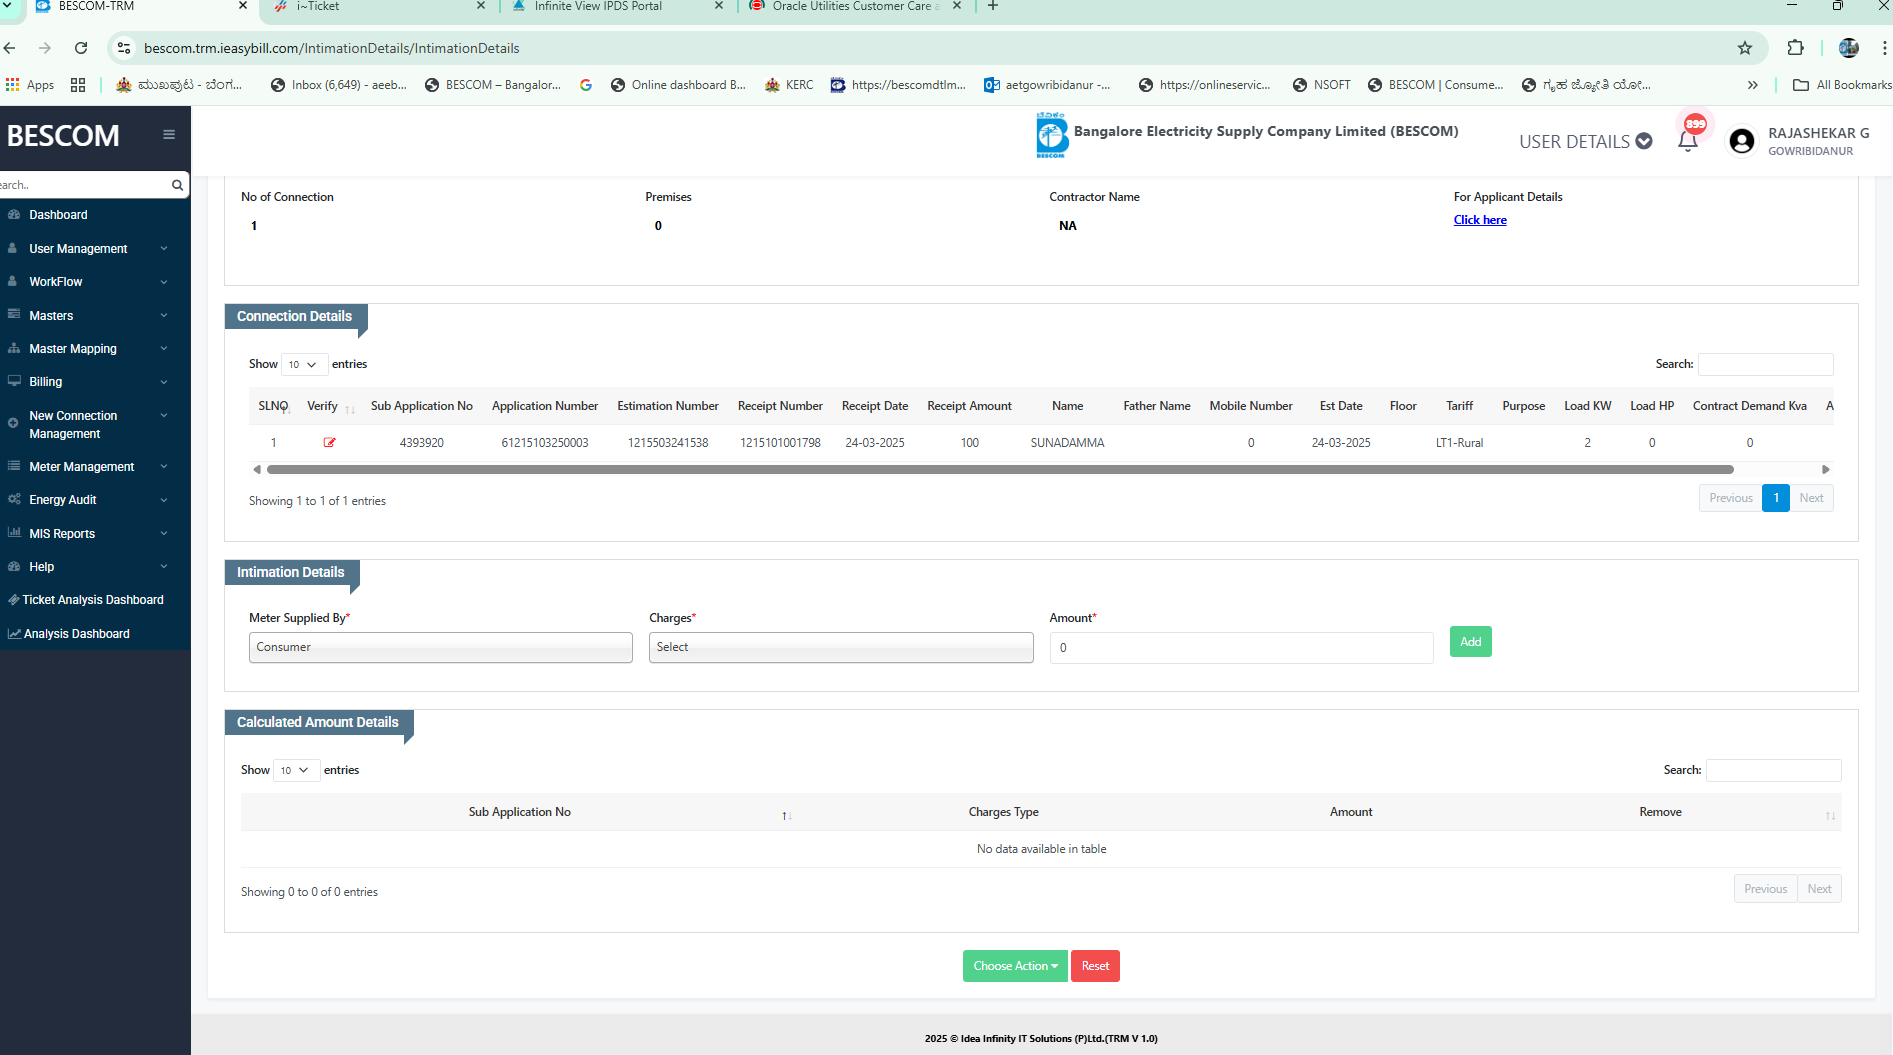Open the All Bookmarks folder
Viewport: 1893px width, 1055px height.
(x=1842, y=85)
